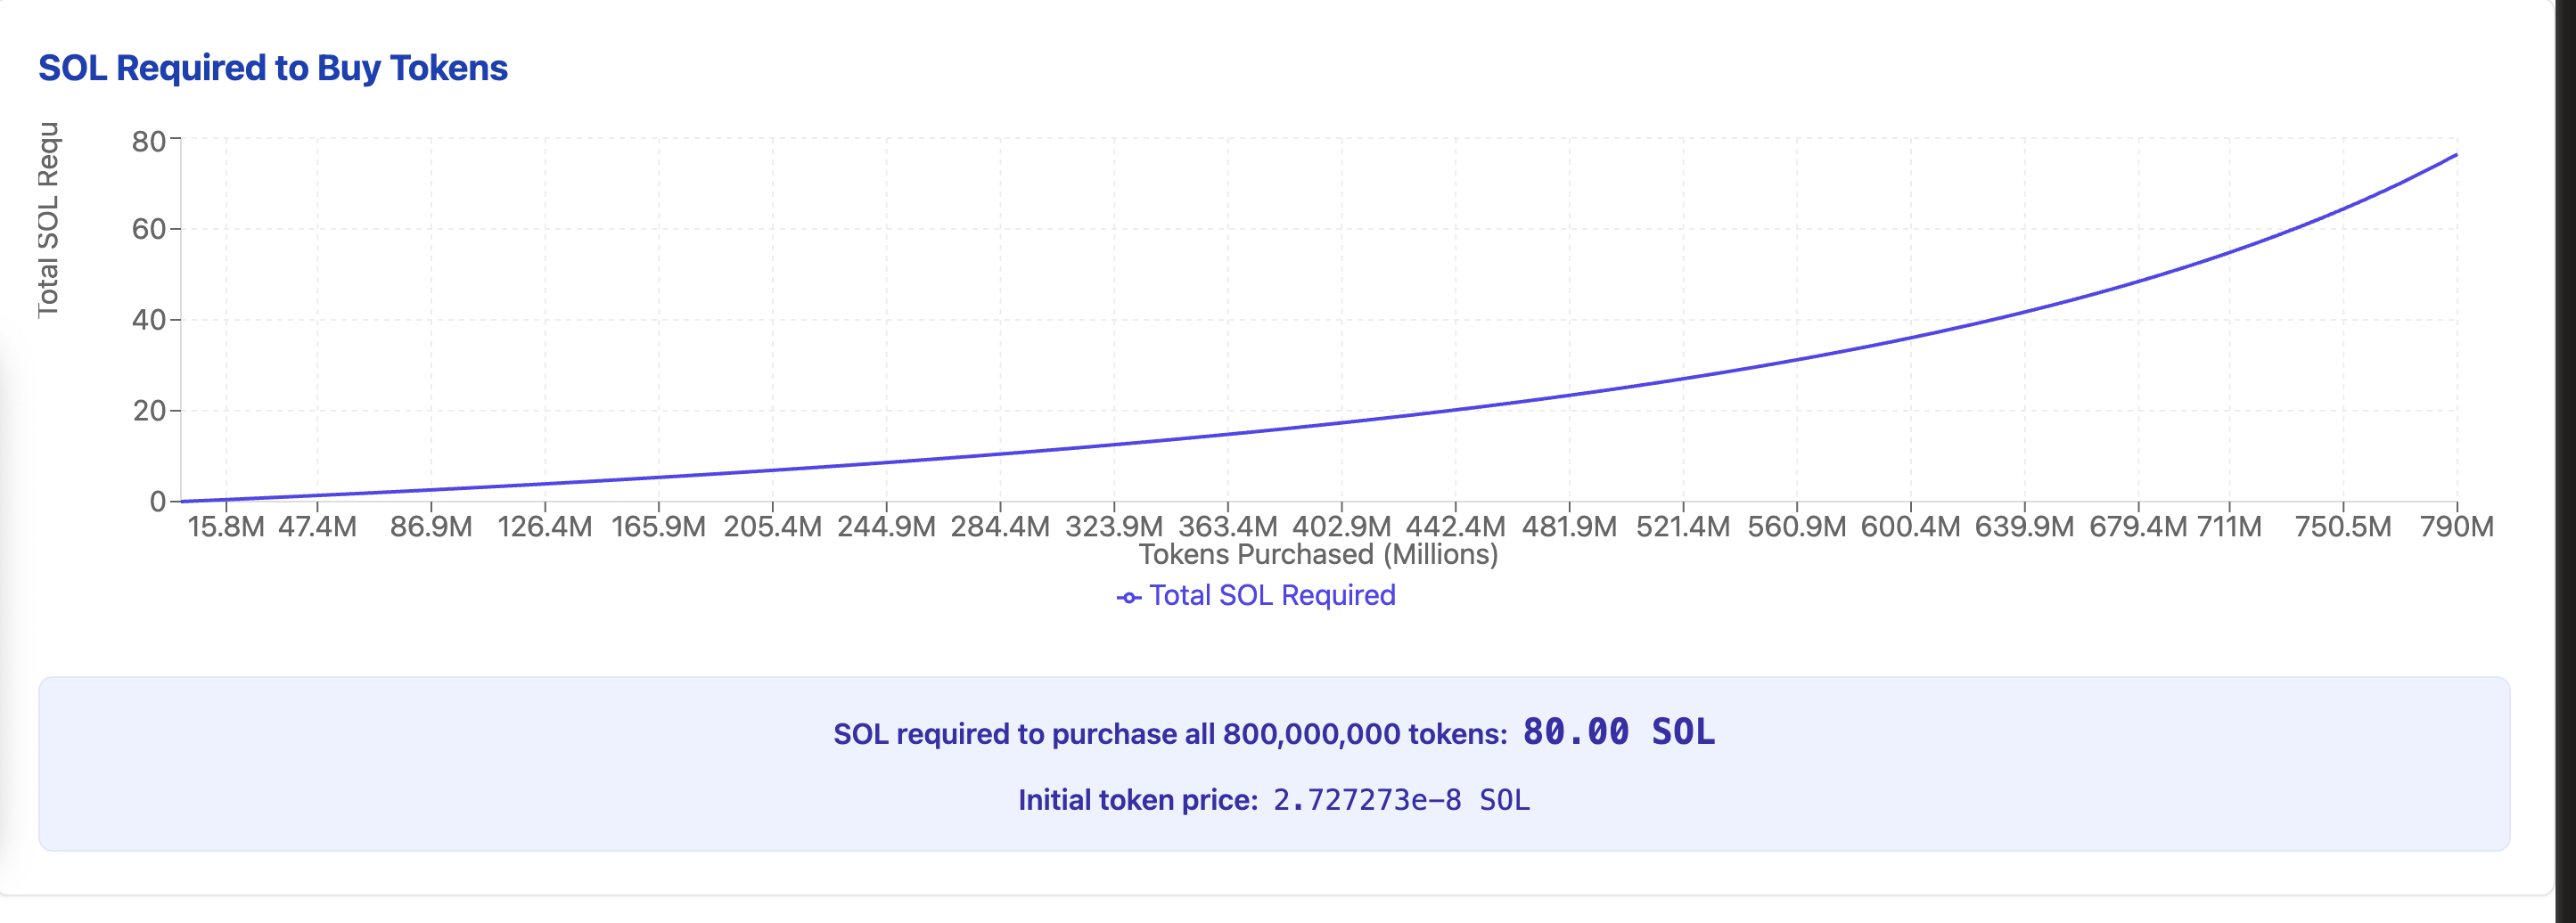Select the 2.727273e-8 SOL initial price value
2576x923 pixels.
click(x=1401, y=800)
